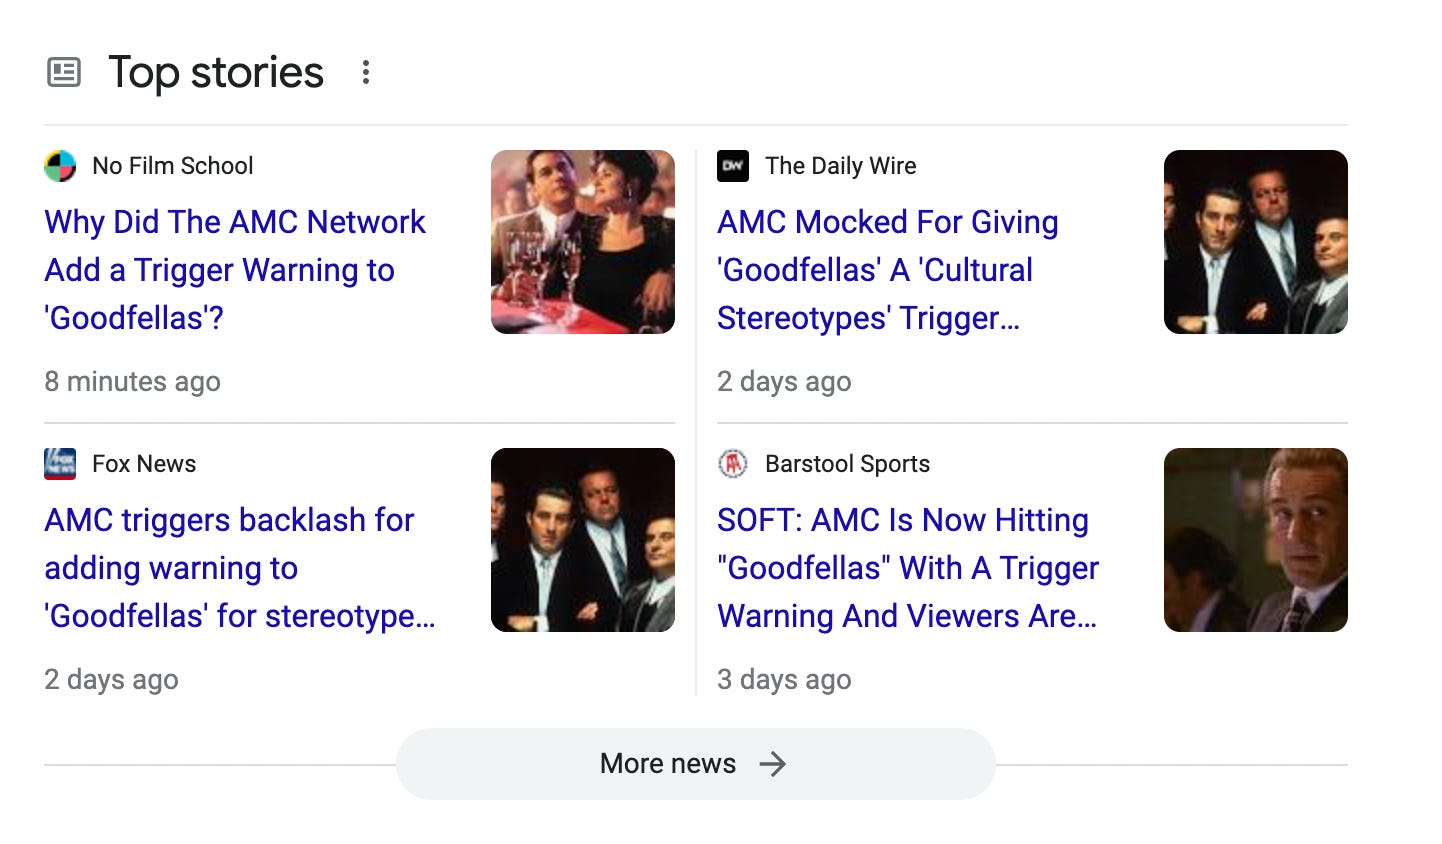Open 'AMC triggers backlash for adding warning' story
This screenshot has height=844, width=1442.
240,568
